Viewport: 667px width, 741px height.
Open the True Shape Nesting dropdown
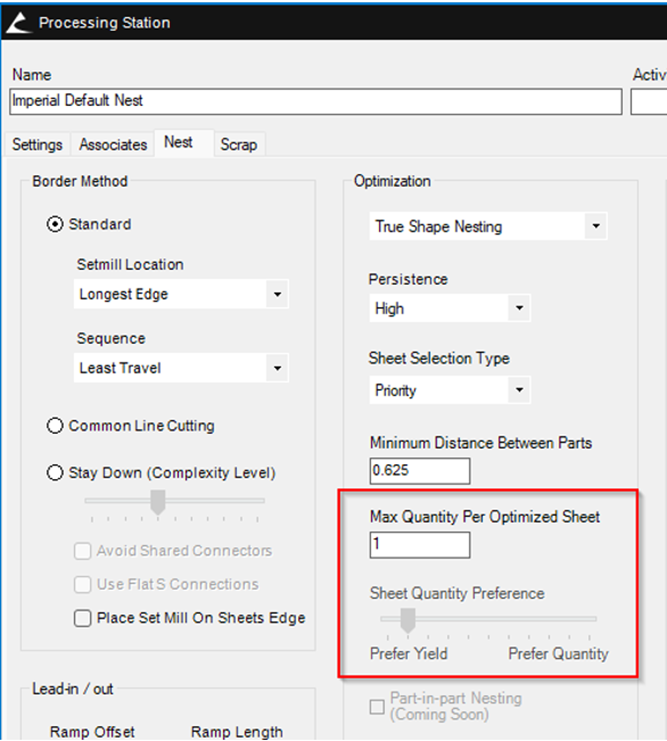[x=487, y=227]
